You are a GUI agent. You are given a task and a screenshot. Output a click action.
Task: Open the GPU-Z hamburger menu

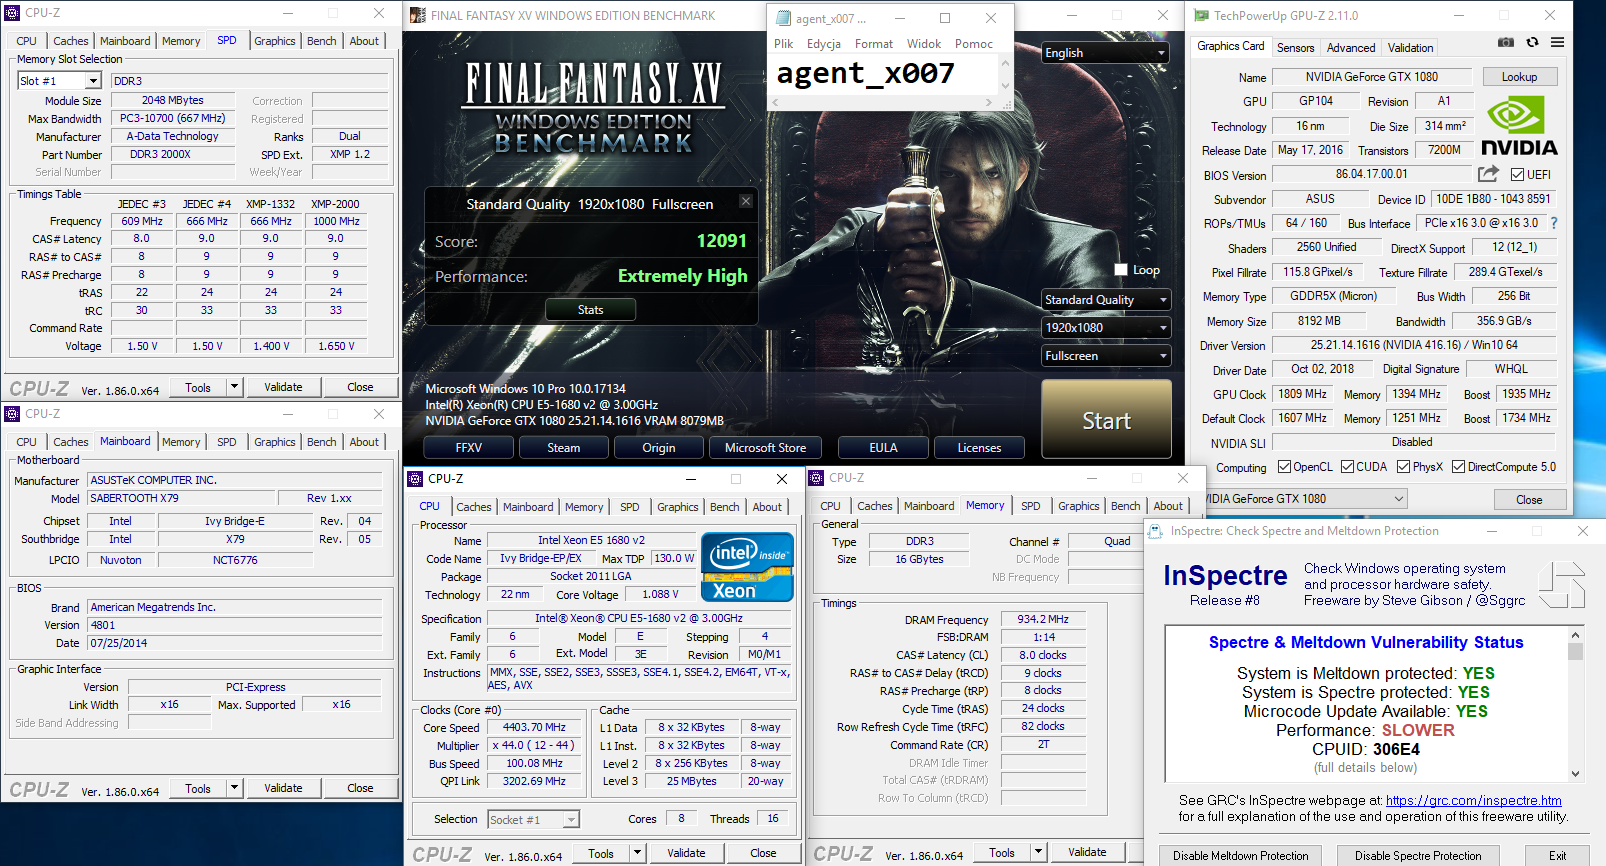click(1558, 42)
